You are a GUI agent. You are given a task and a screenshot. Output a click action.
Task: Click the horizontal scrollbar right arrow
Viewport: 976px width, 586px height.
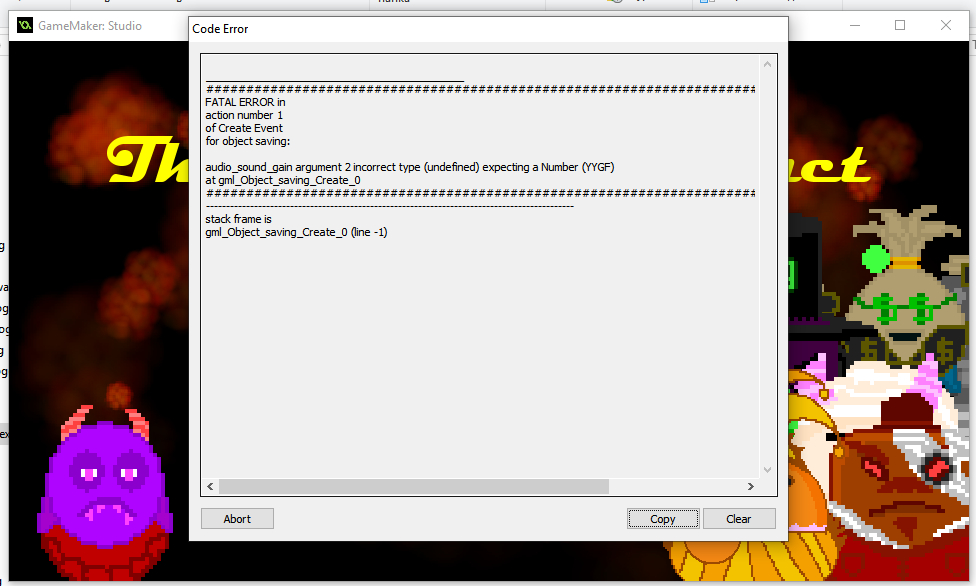coord(751,486)
